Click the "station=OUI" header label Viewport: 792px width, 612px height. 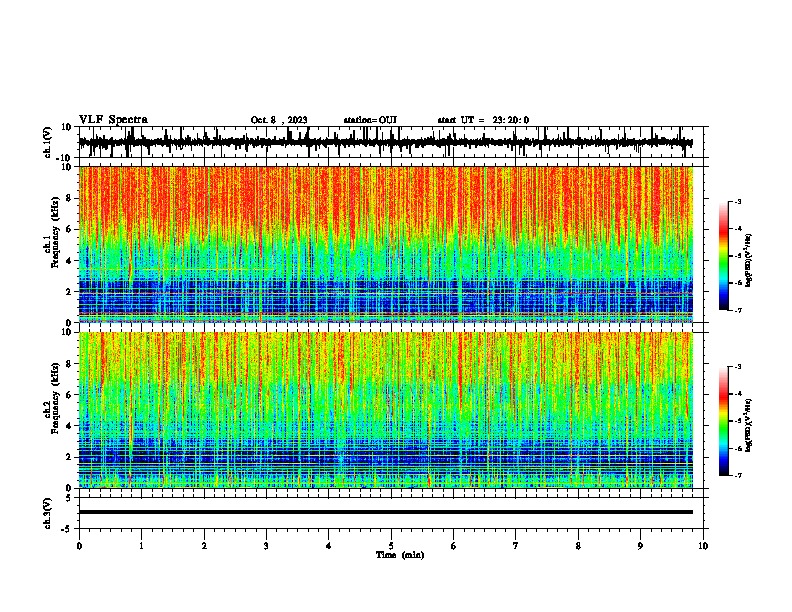pos(370,120)
